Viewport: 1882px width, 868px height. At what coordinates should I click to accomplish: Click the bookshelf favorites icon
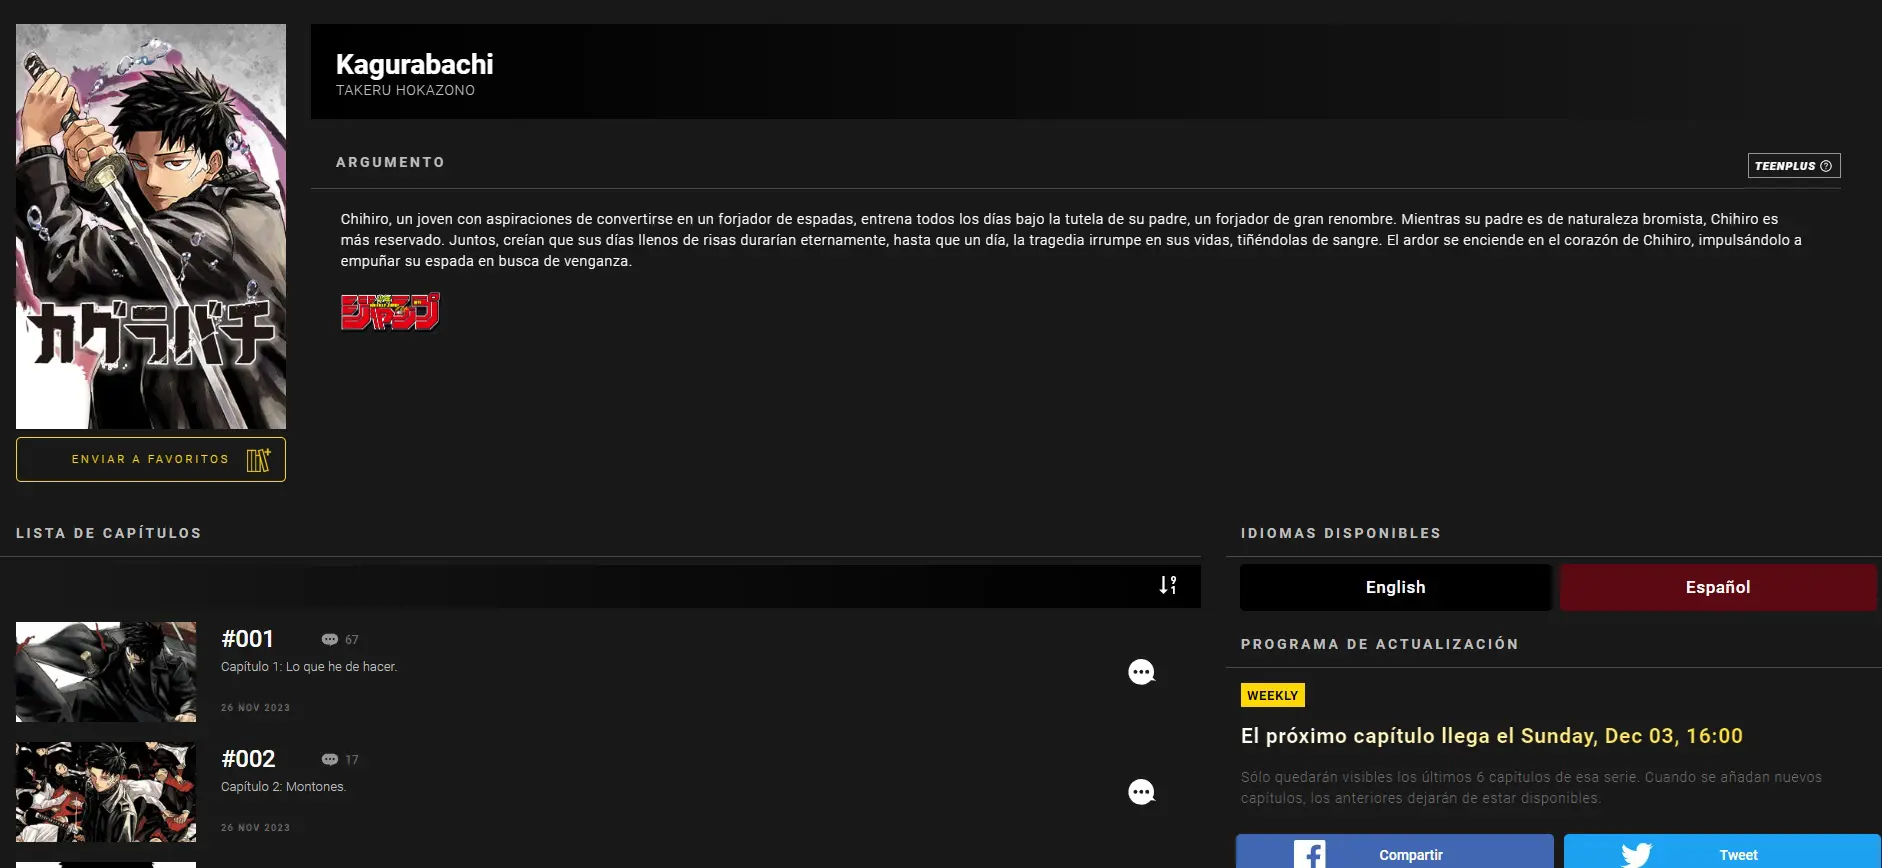coord(258,459)
